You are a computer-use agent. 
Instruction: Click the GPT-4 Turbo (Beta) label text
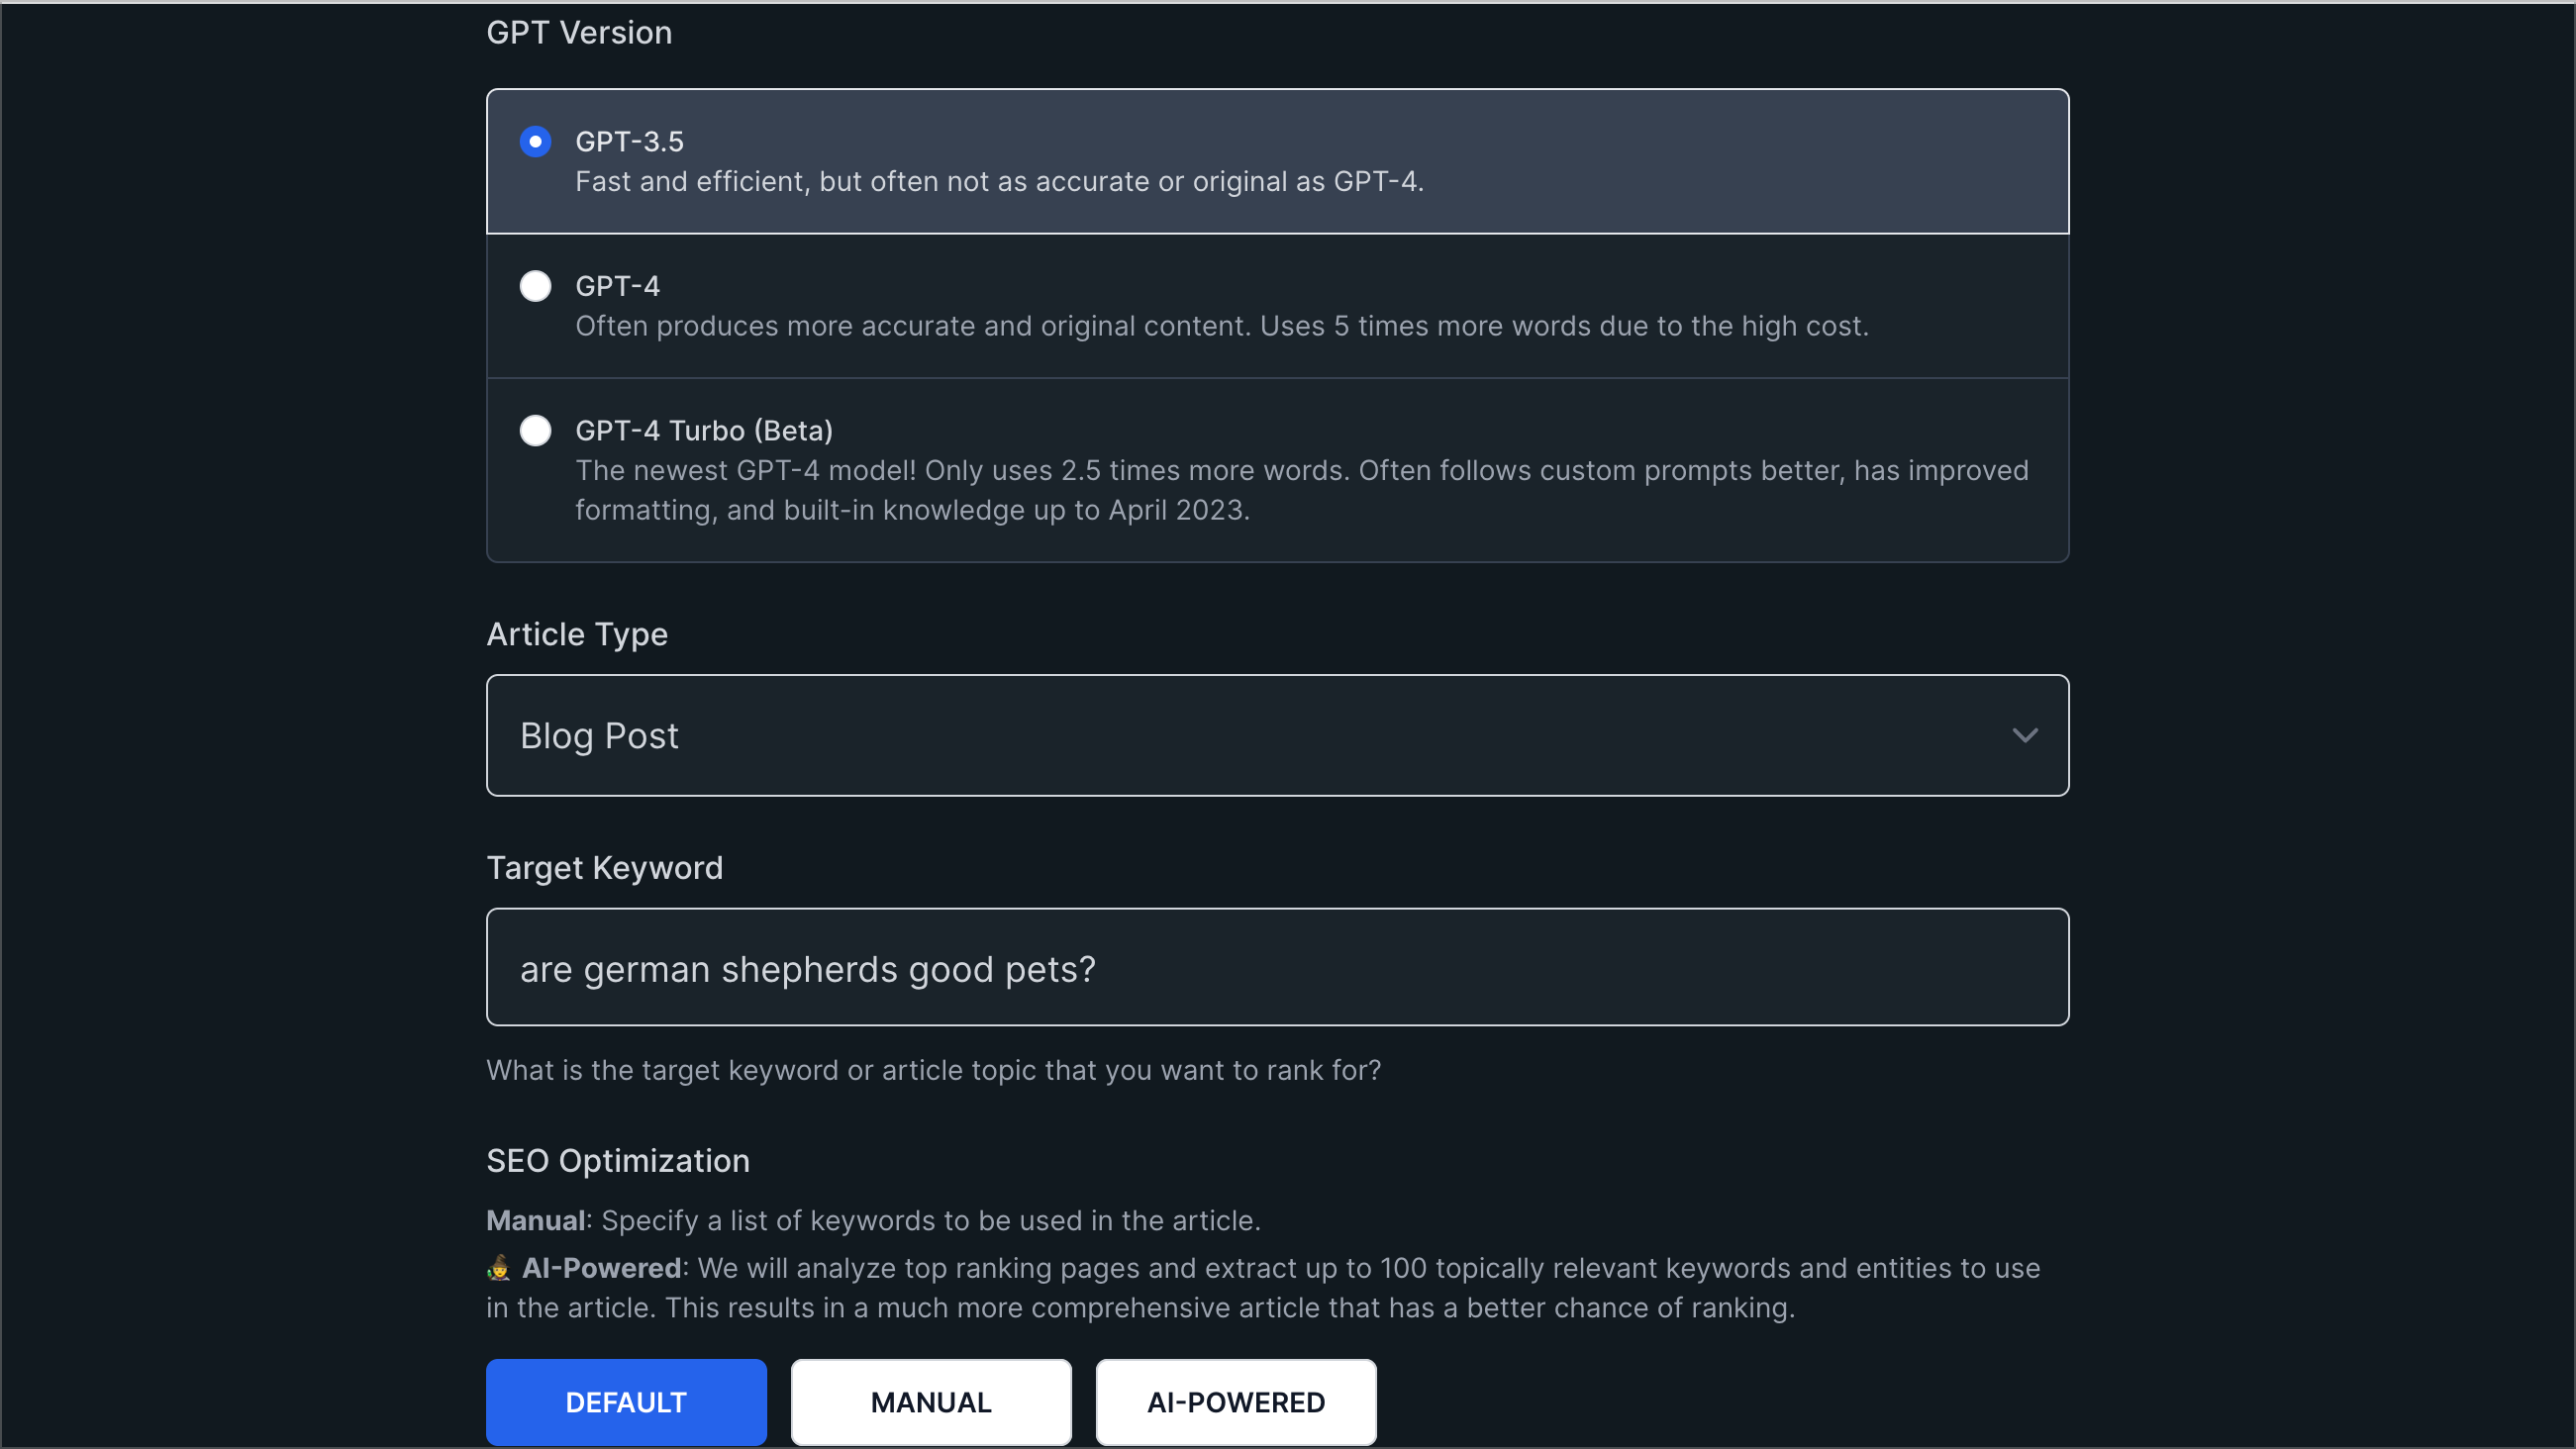pyautogui.click(x=704, y=431)
